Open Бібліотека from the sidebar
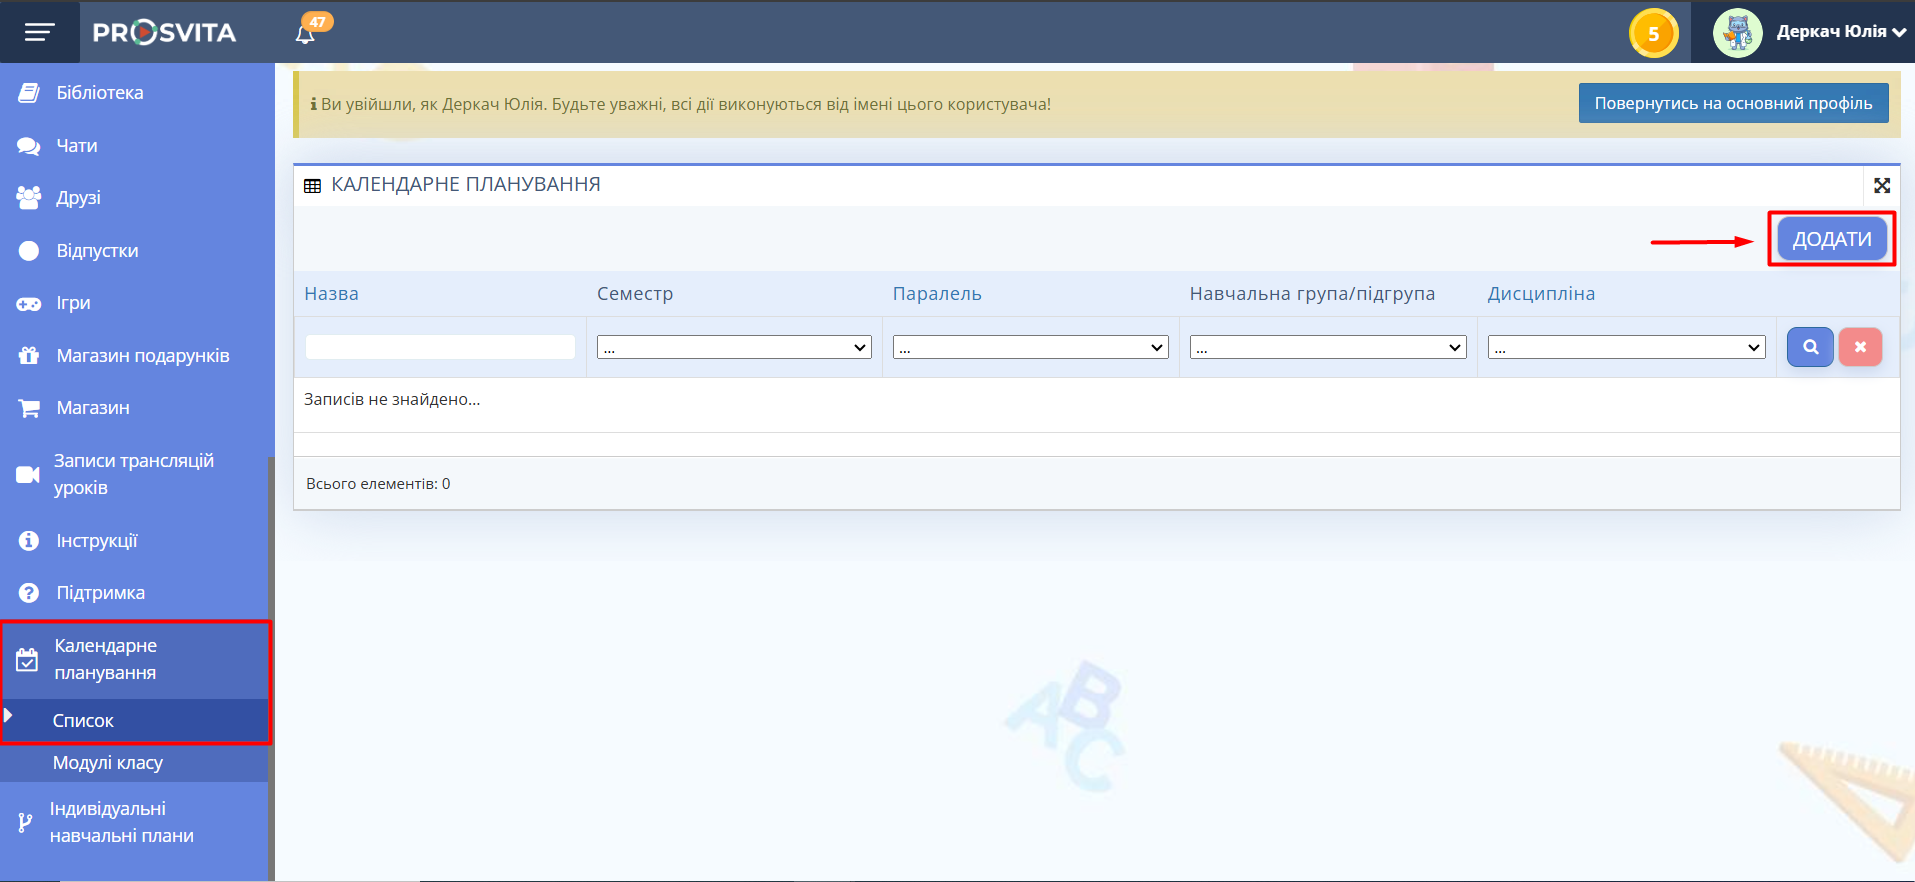Viewport: 1915px width, 882px height. tap(99, 93)
